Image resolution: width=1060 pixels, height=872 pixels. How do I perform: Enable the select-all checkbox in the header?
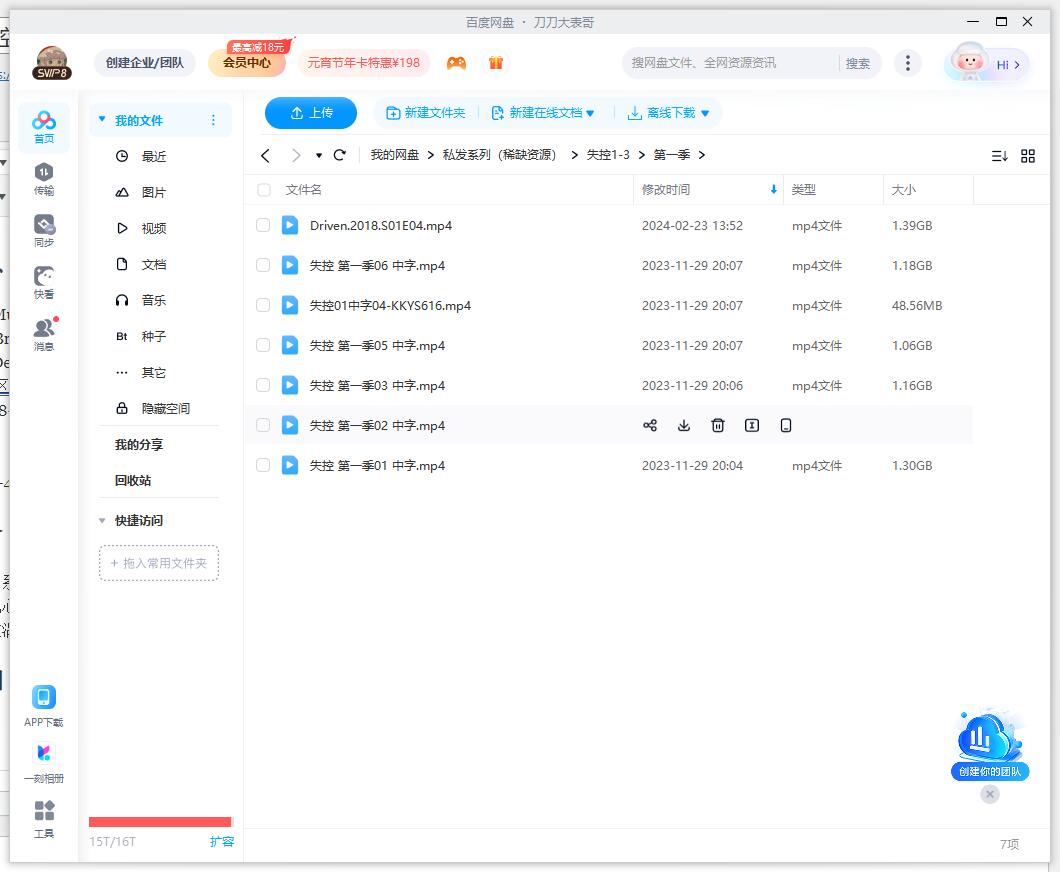point(262,189)
